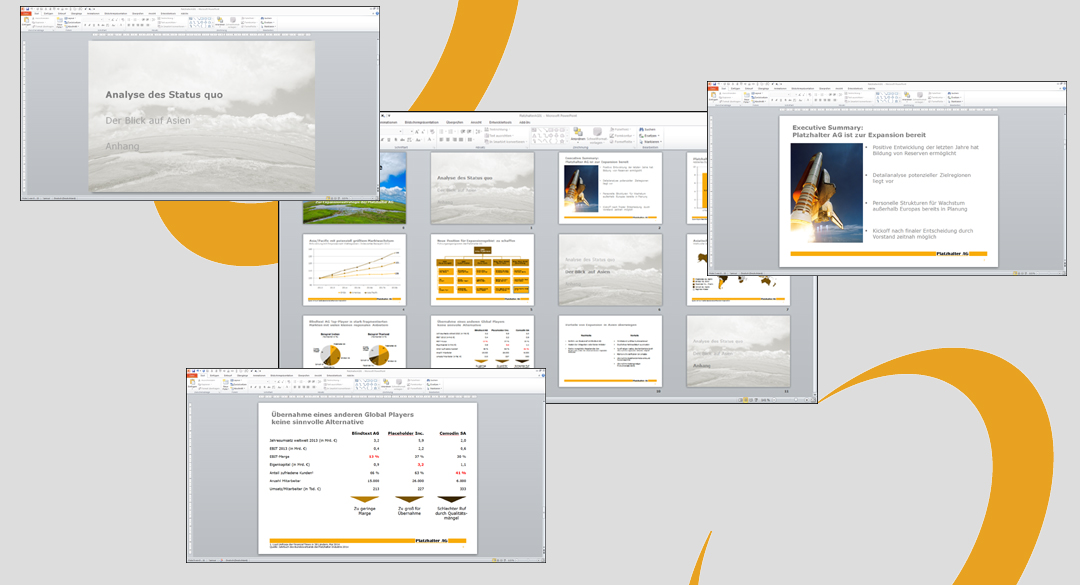
Task: Click Datei tab in the Übernahme slide window
Action: coord(192,376)
